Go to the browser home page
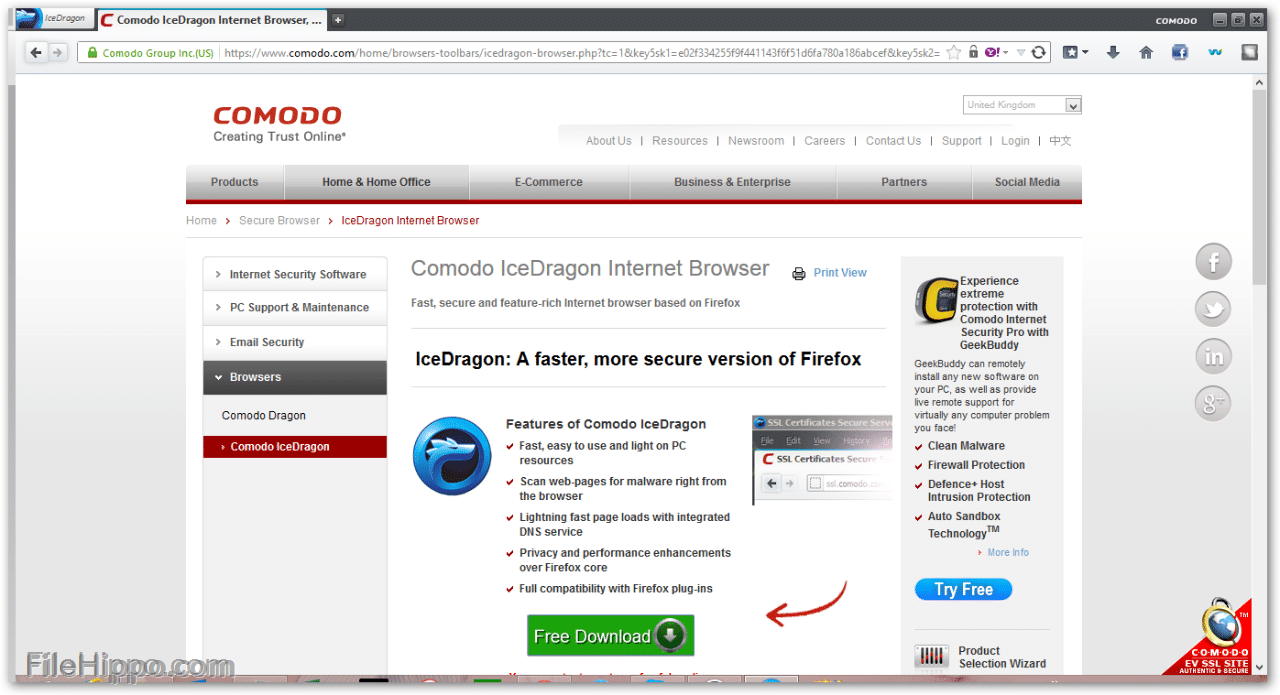This screenshot has width=1280, height=695. tap(1146, 53)
